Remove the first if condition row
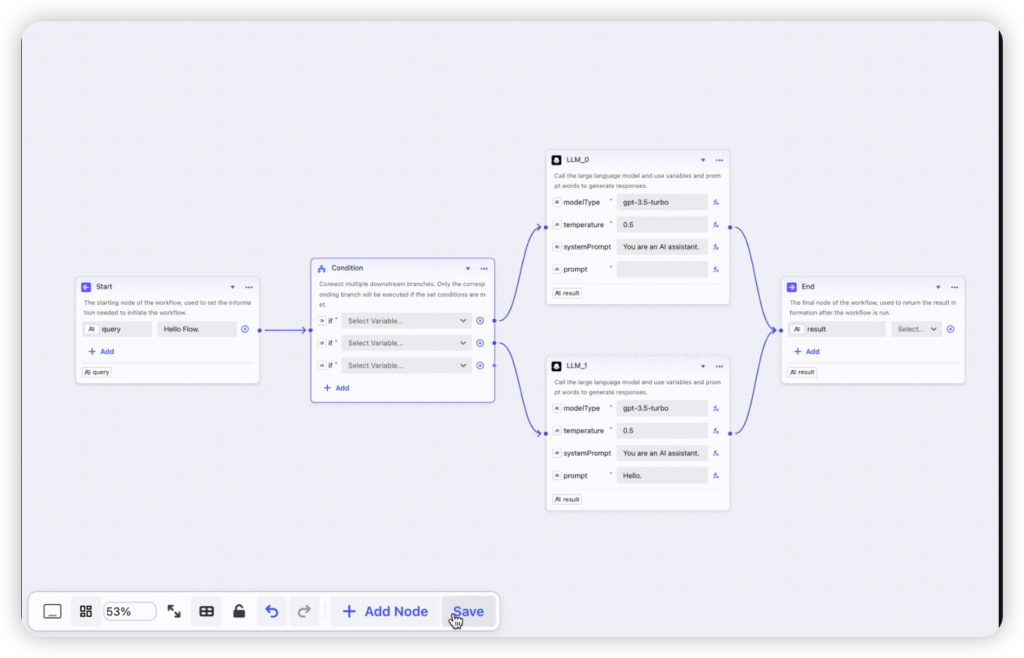The image size is (1024, 658). 480,321
